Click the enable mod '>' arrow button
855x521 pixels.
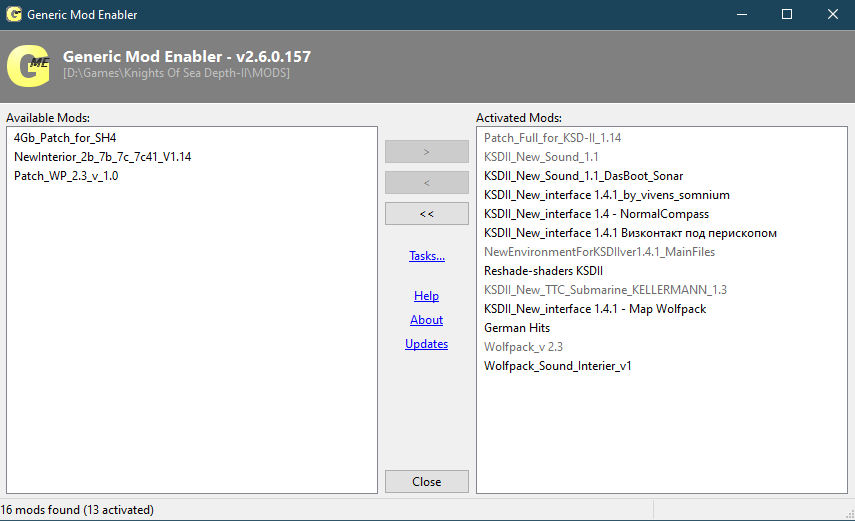coord(426,152)
